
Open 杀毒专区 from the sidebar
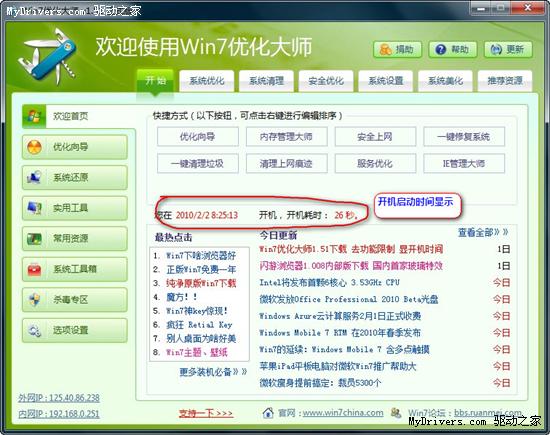75,300
